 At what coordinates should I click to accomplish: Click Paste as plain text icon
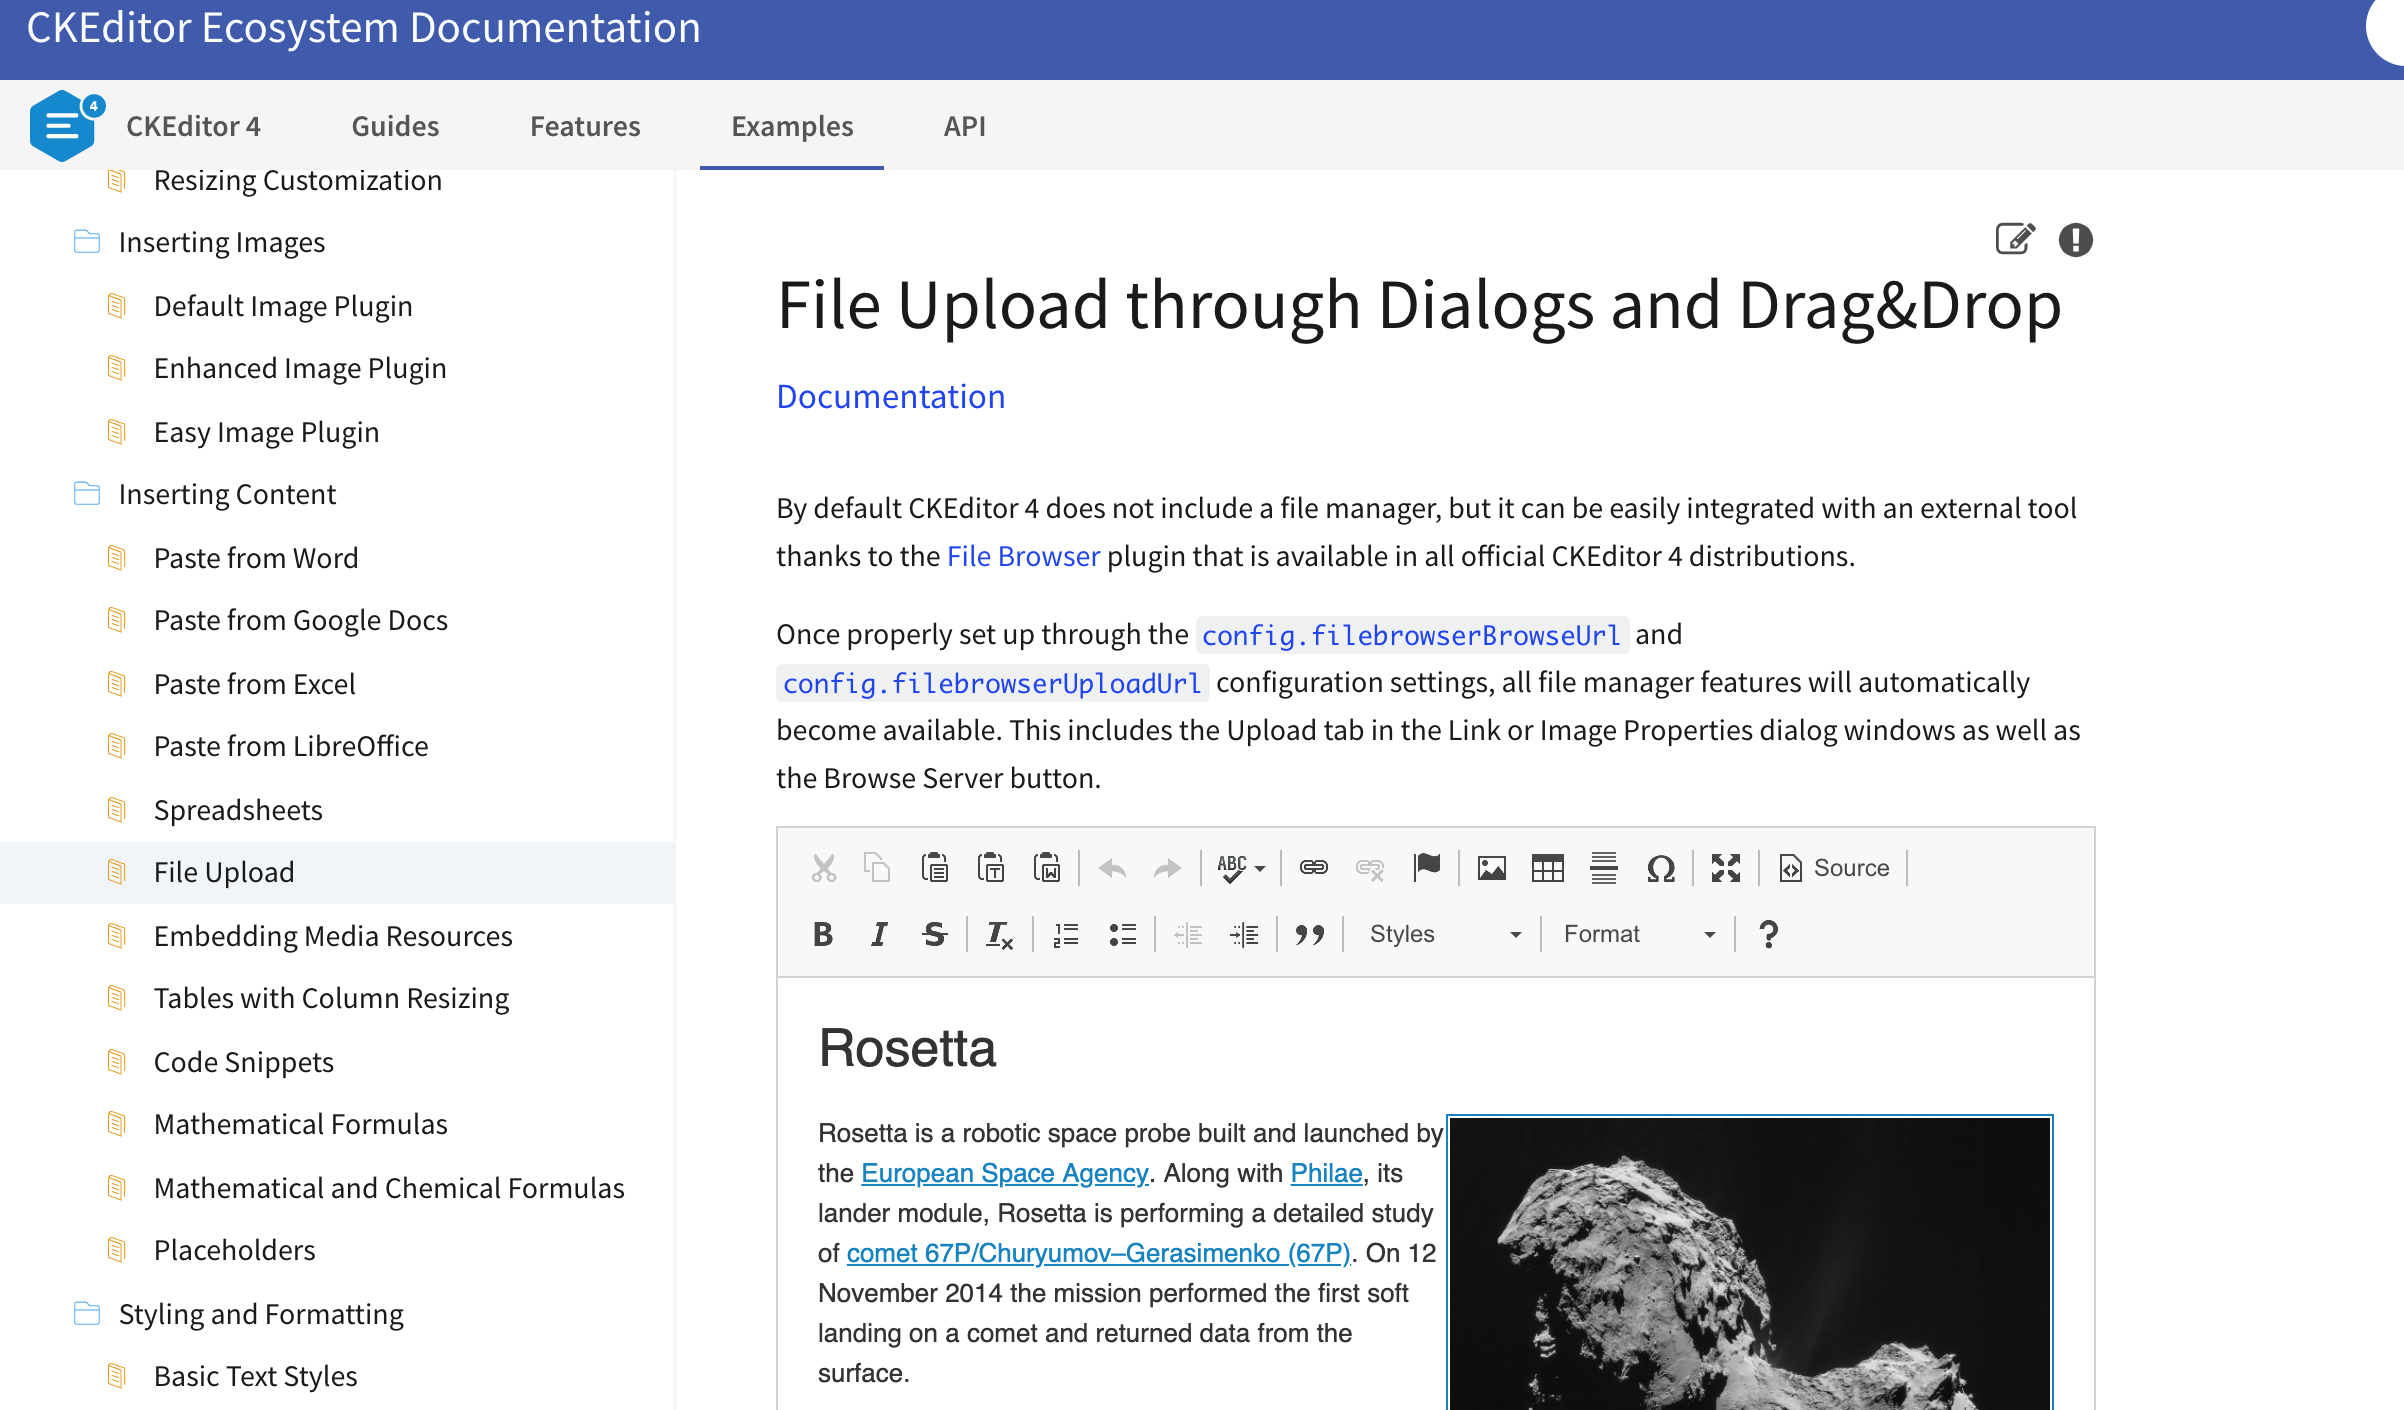click(x=990, y=868)
